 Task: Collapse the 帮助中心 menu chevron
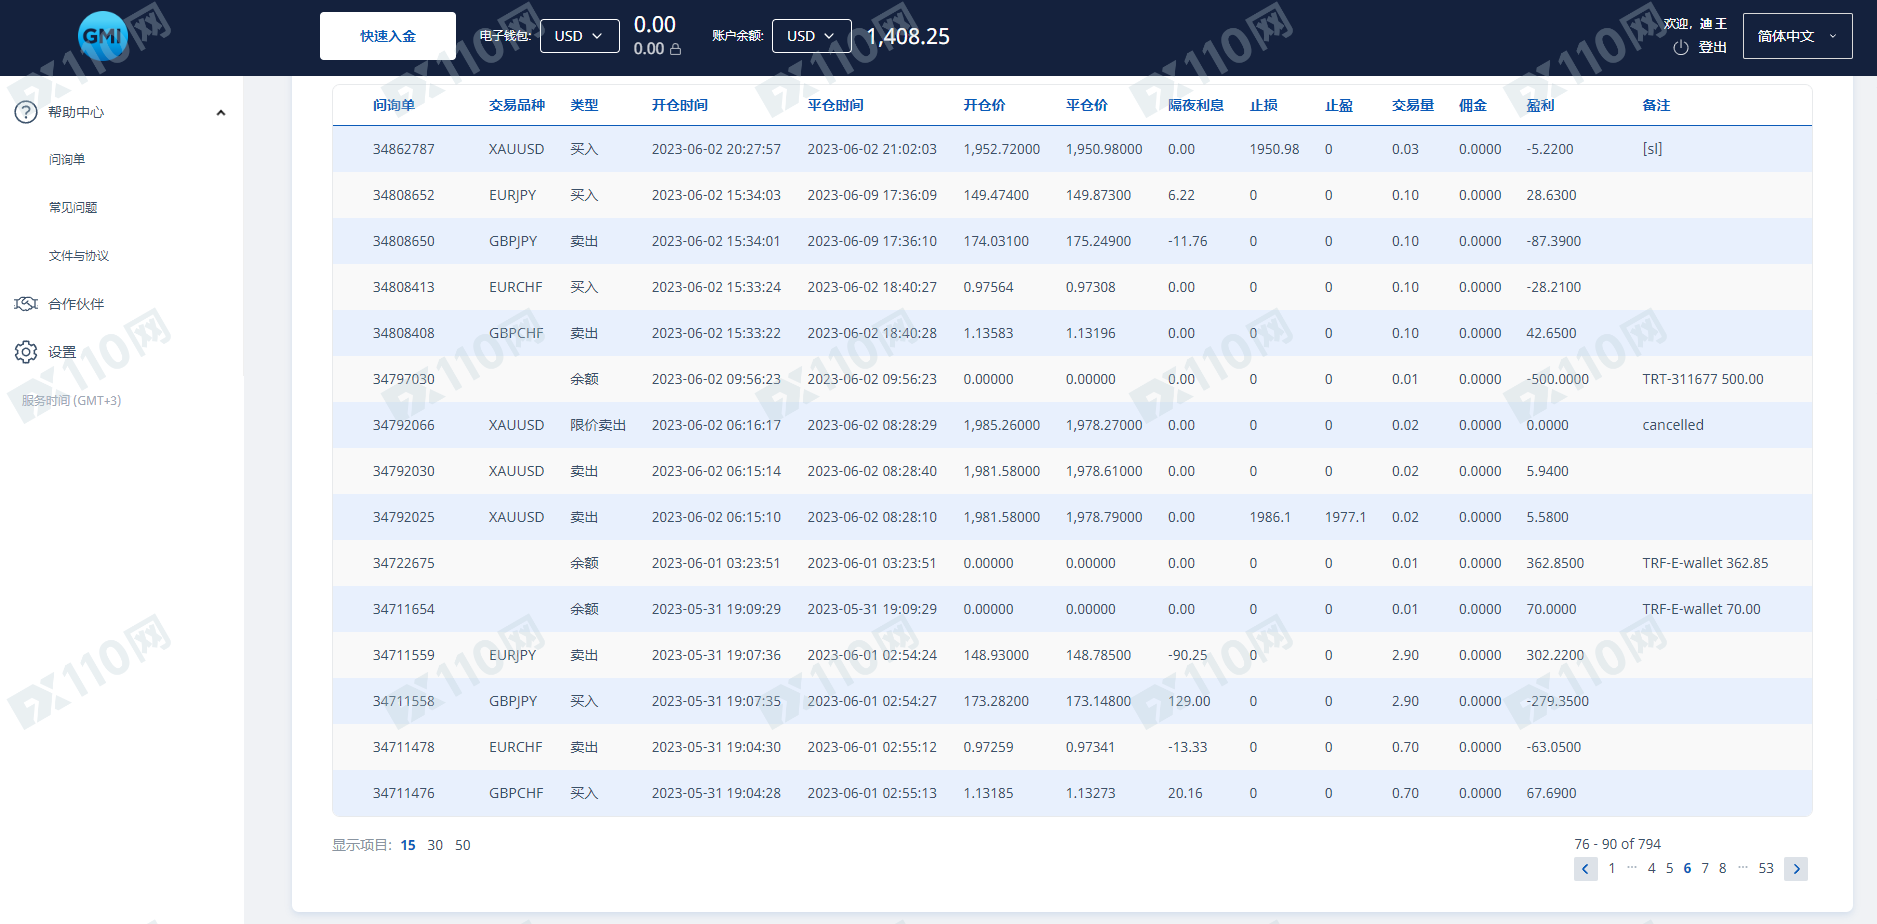pyautogui.click(x=221, y=112)
